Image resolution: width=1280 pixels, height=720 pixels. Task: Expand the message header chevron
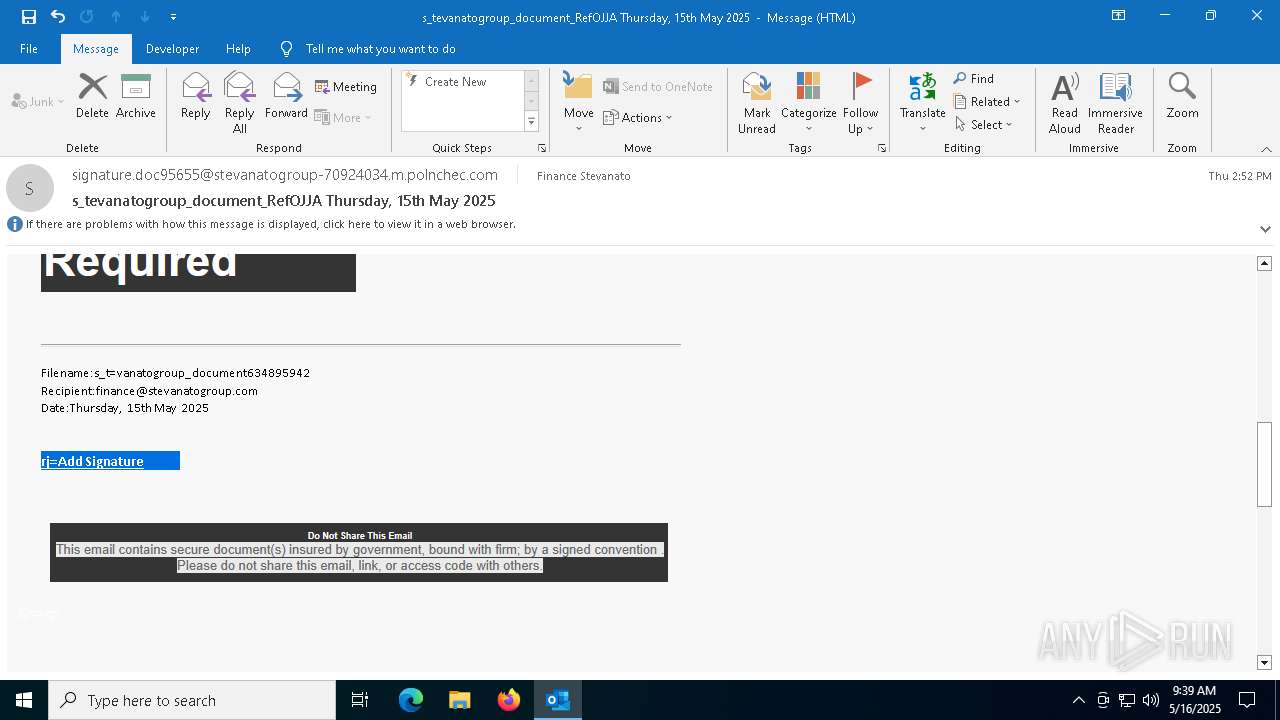point(1265,229)
